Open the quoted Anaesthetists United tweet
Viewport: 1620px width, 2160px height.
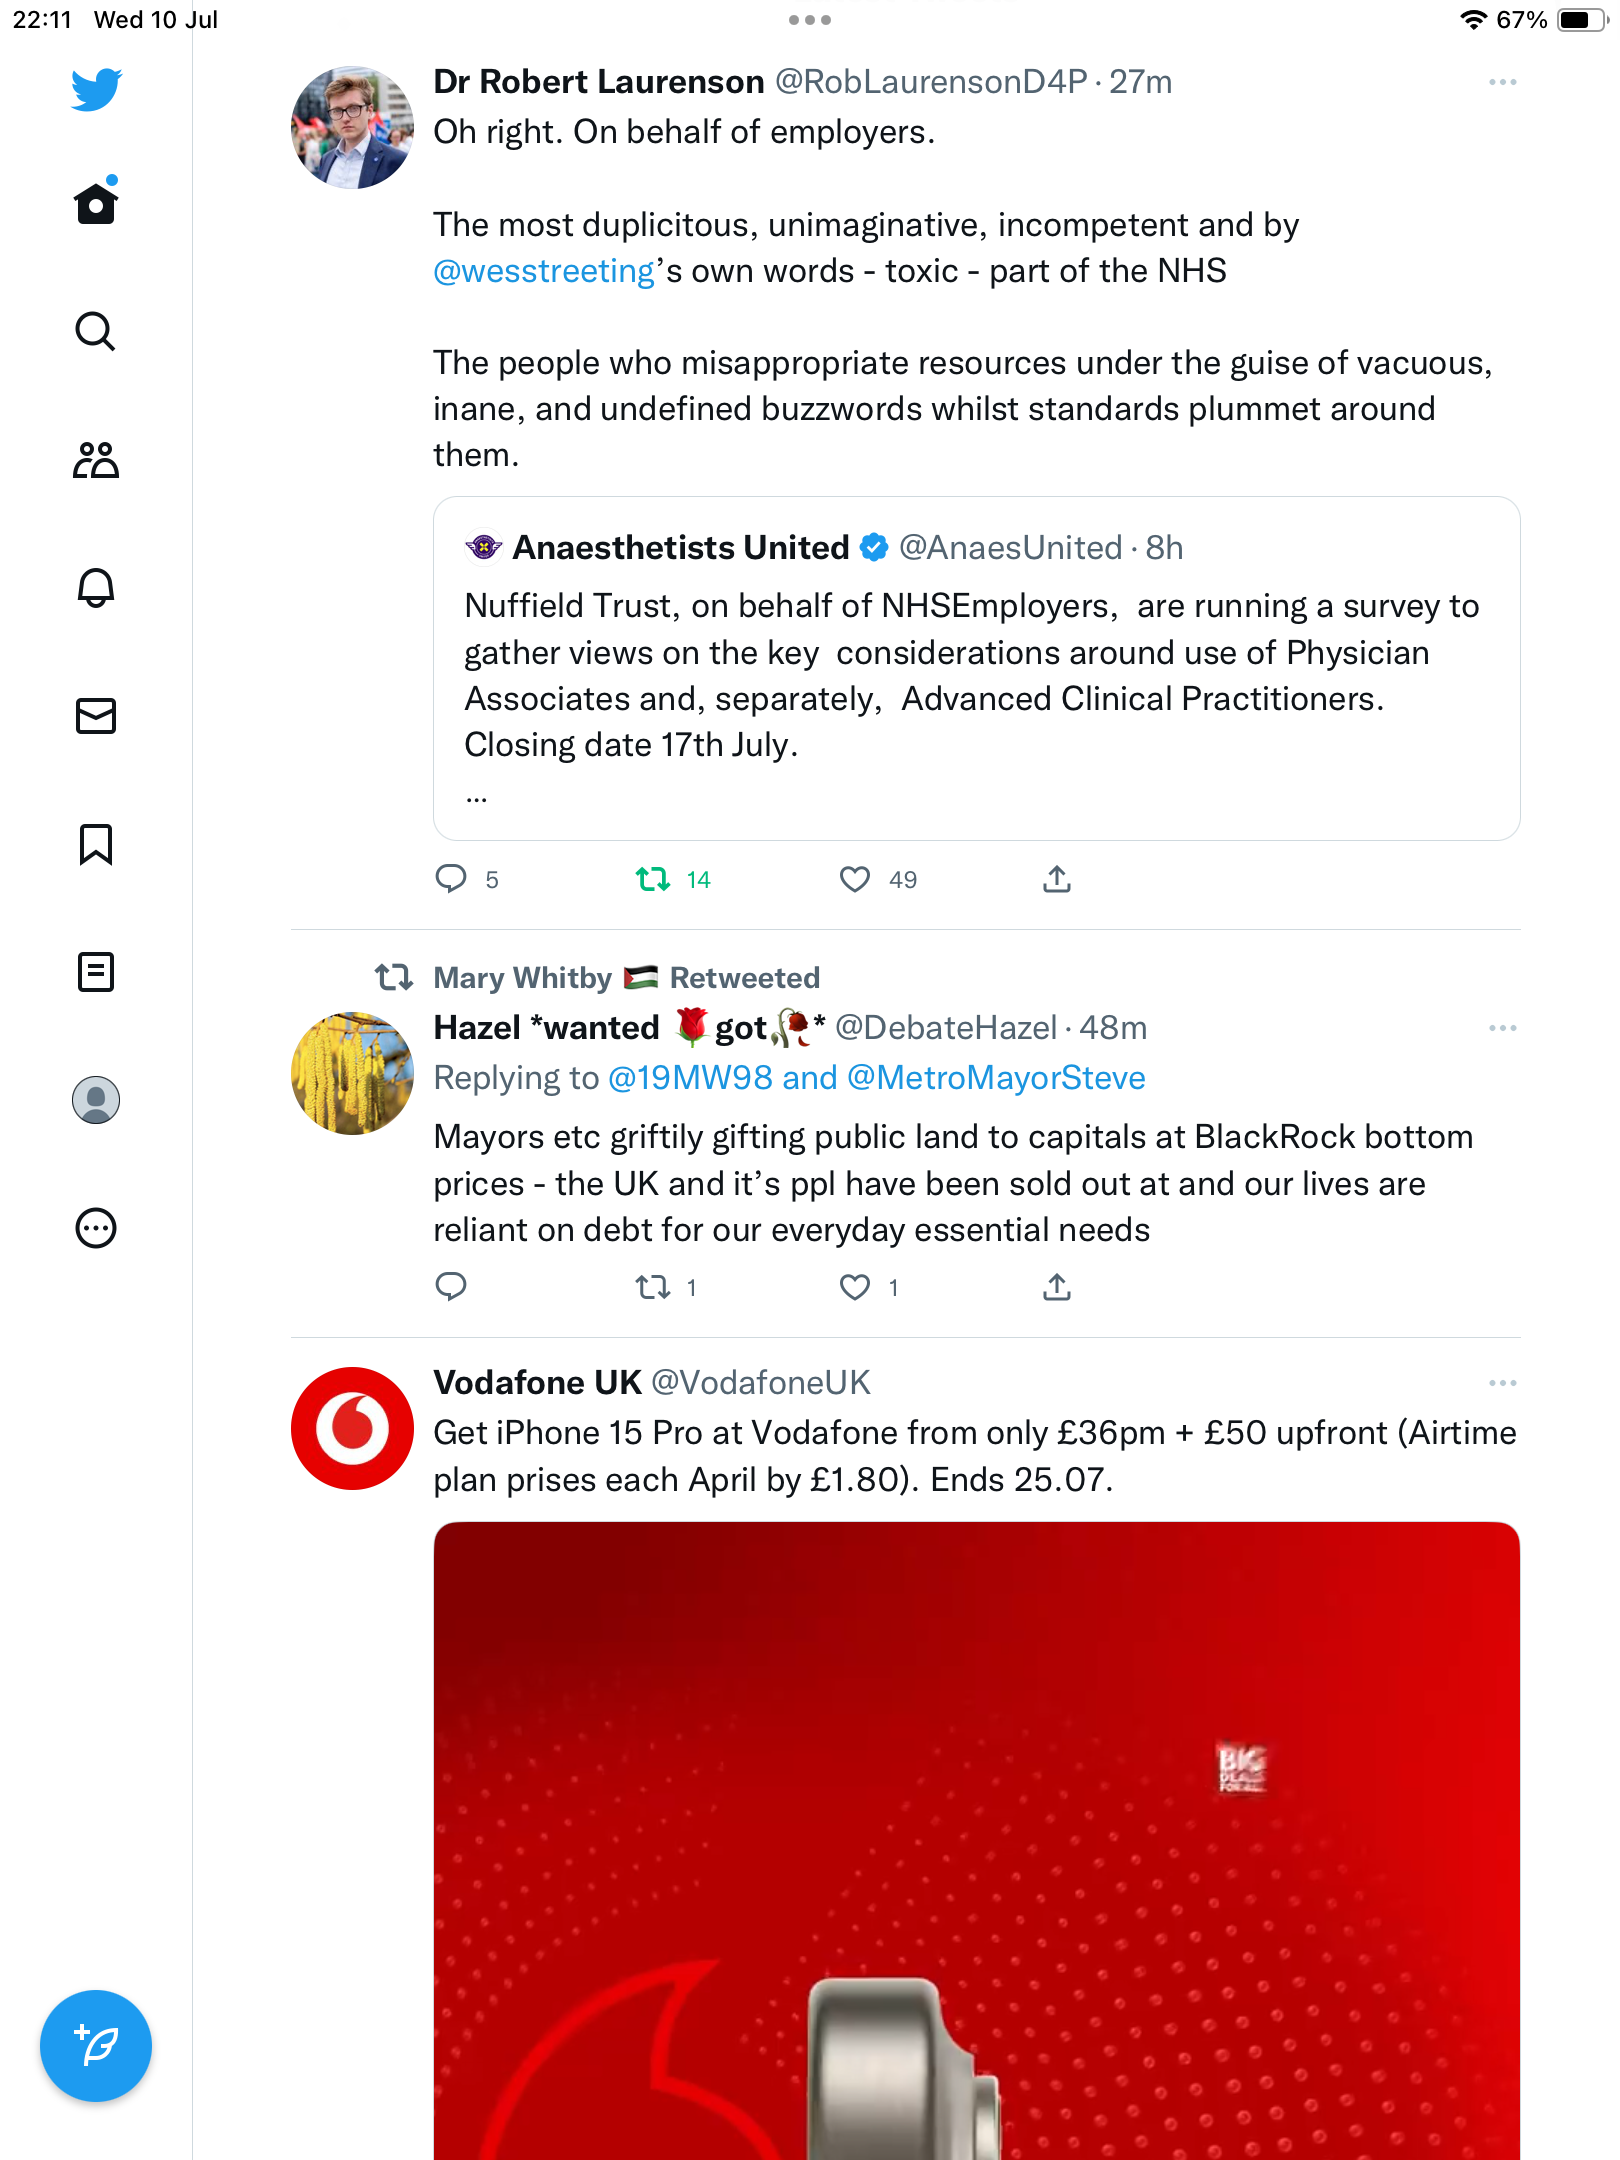click(976, 668)
